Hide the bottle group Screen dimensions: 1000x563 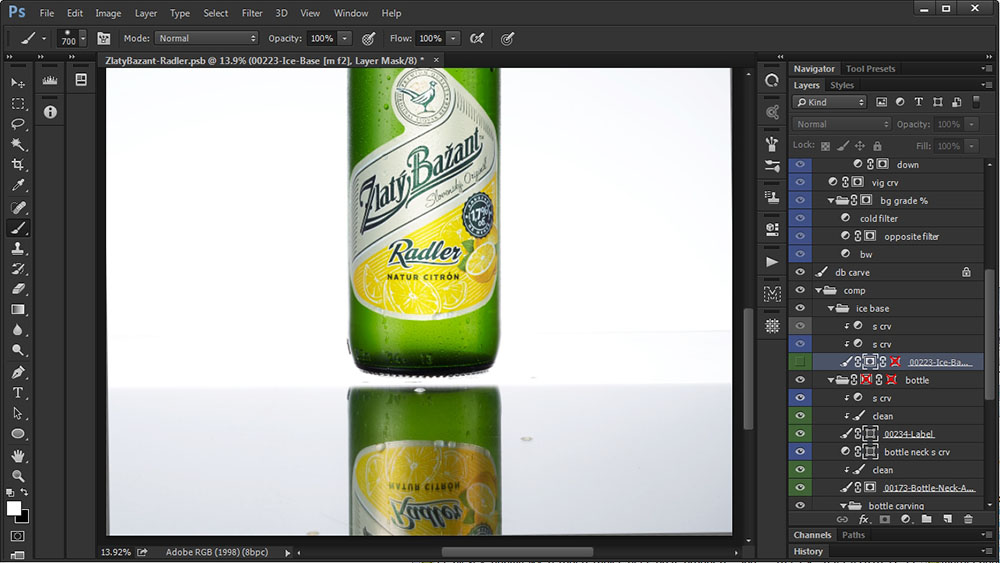click(x=800, y=379)
